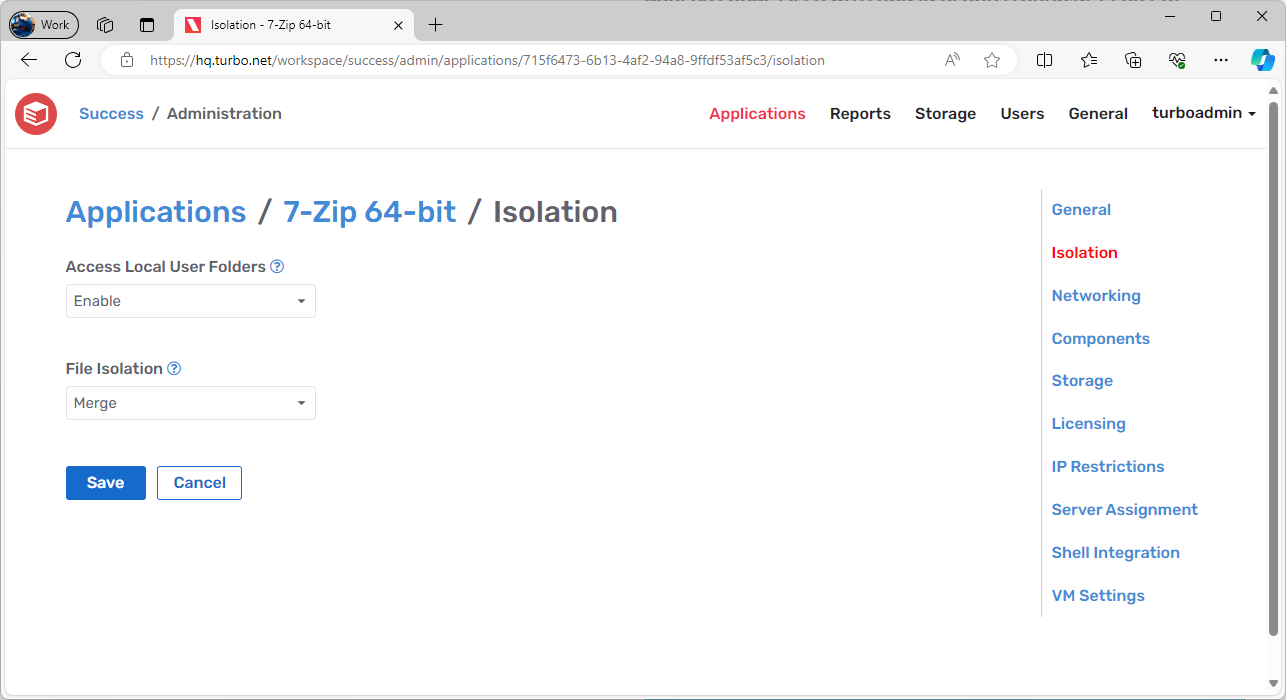The height and width of the screenshot is (700, 1286).
Task: Reload the current page
Action: pyautogui.click(x=72, y=60)
